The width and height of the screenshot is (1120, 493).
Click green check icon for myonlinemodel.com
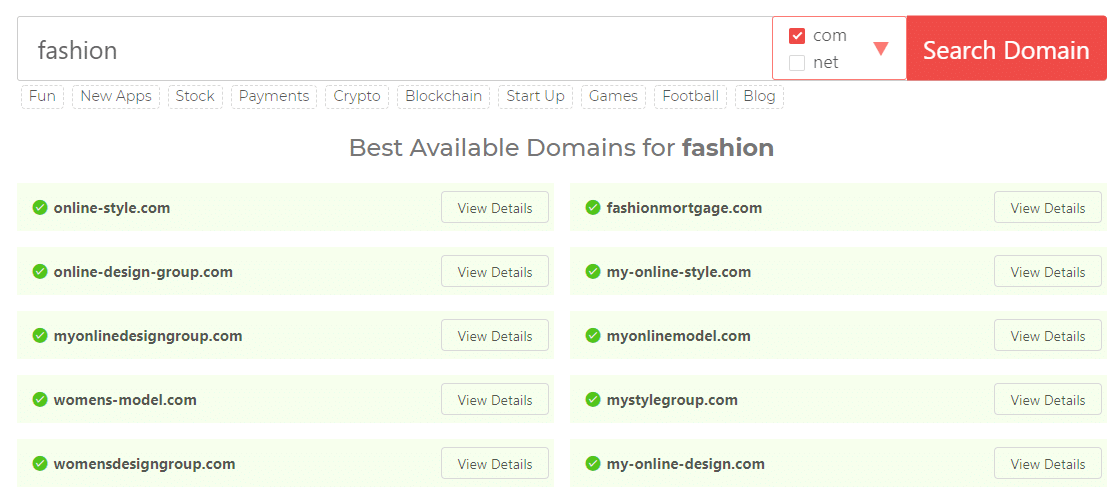[593, 336]
